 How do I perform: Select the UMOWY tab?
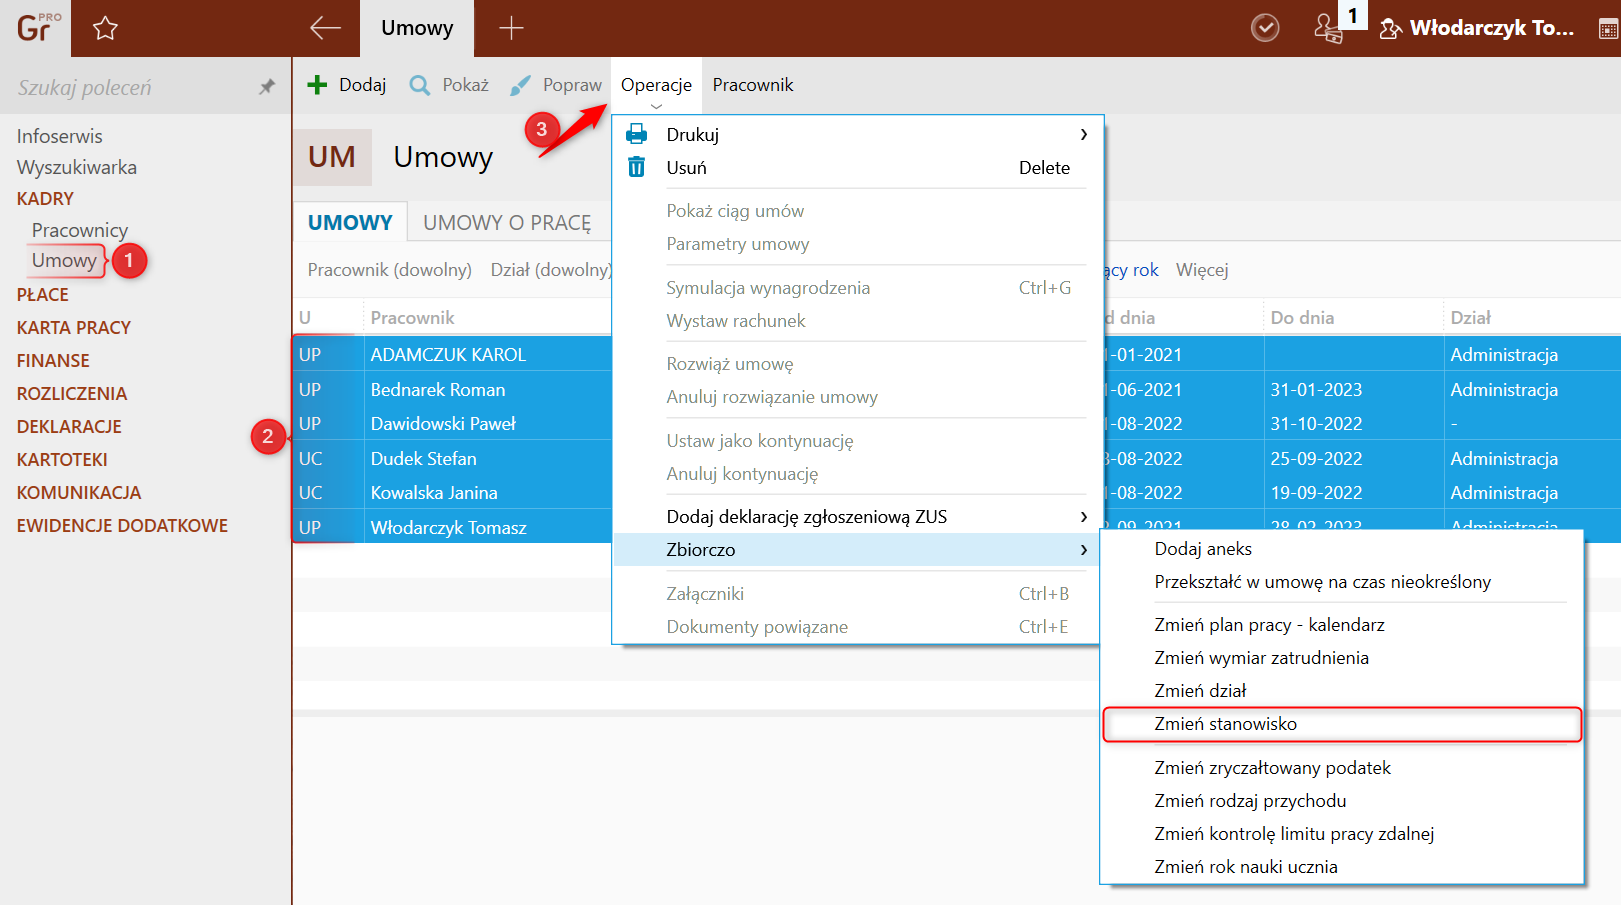pyautogui.click(x=350, y=222)
